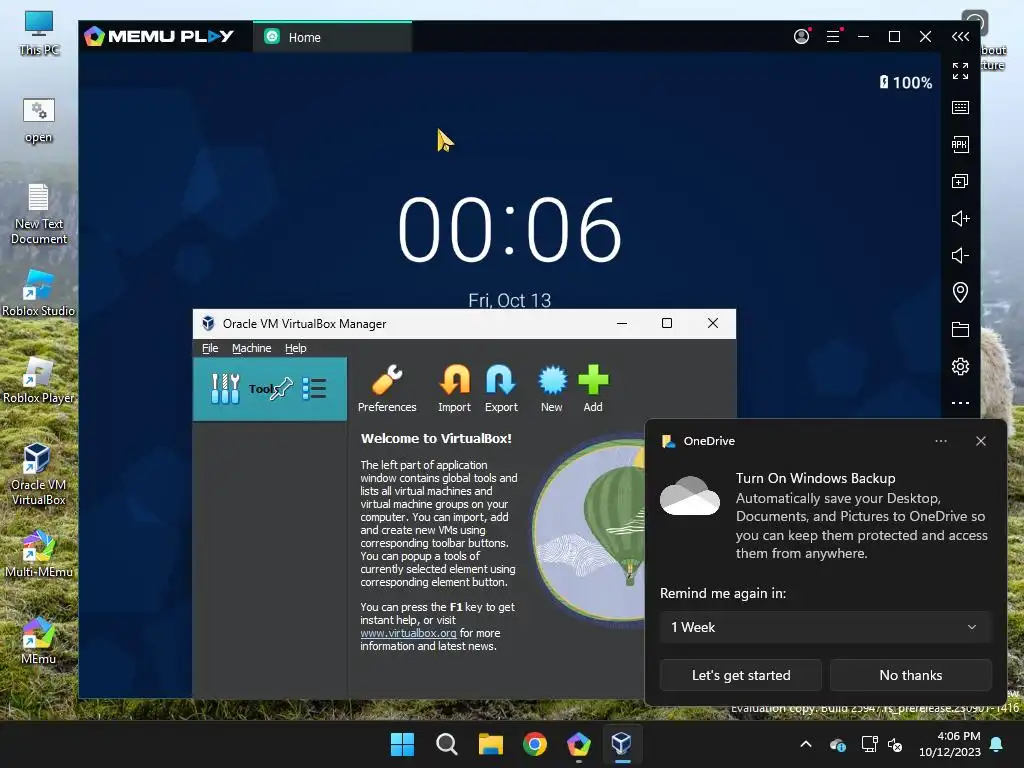Open MEmu keyboard mapping icon
The height and width of the screenshot is (768, 1024).
coord(960,107)
